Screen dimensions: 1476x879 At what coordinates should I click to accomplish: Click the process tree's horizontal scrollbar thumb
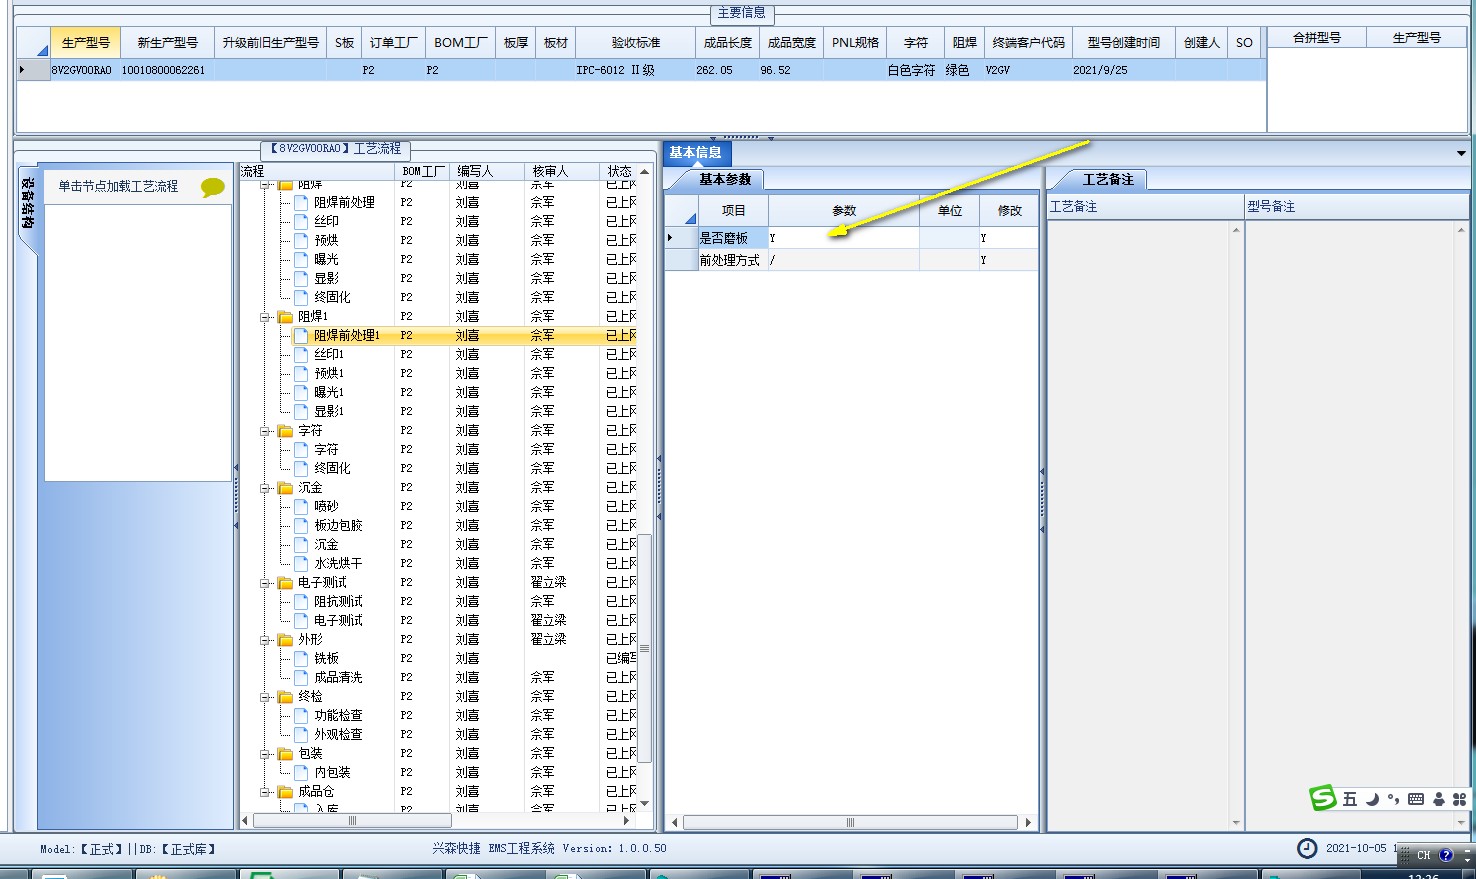coord(352,821)
